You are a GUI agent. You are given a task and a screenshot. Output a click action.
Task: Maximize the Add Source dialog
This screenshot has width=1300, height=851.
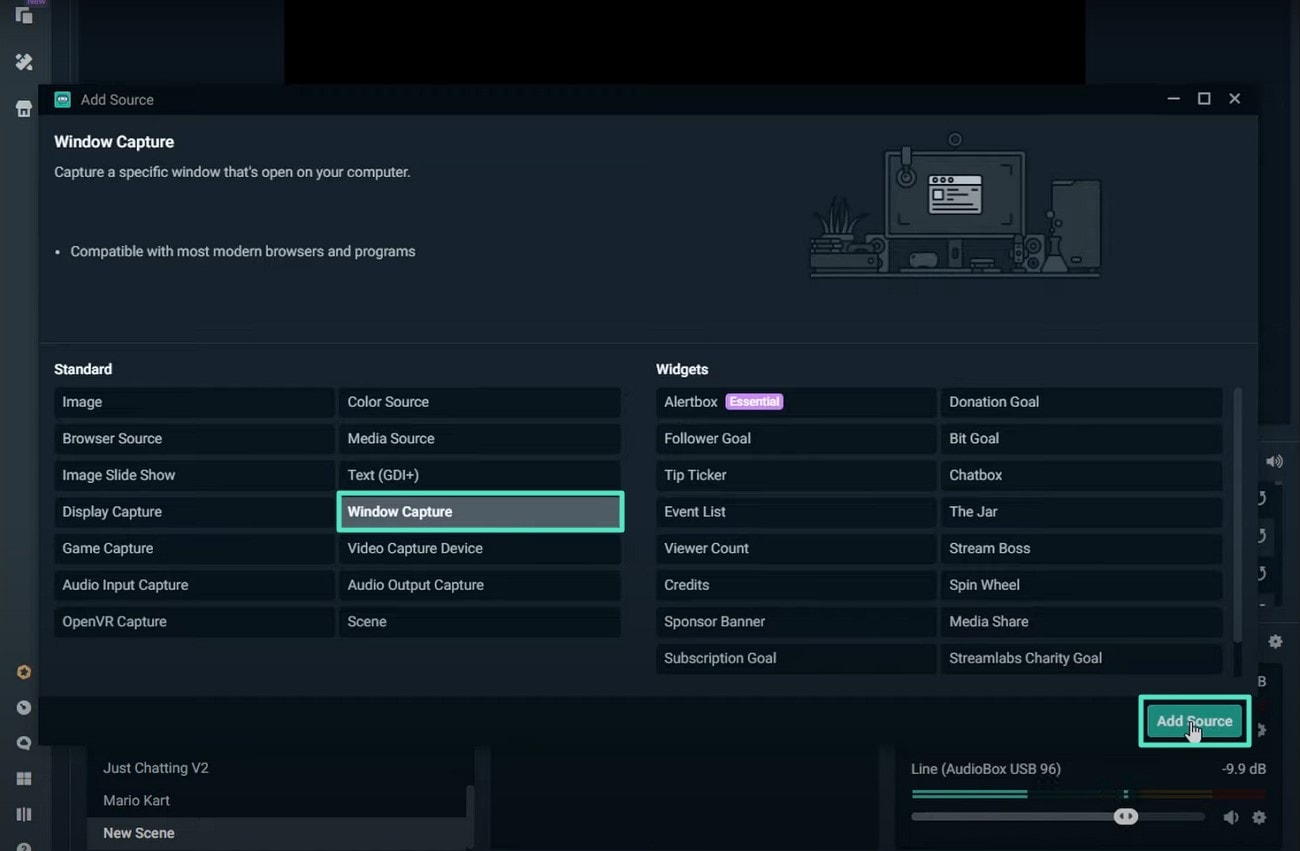1204,99
